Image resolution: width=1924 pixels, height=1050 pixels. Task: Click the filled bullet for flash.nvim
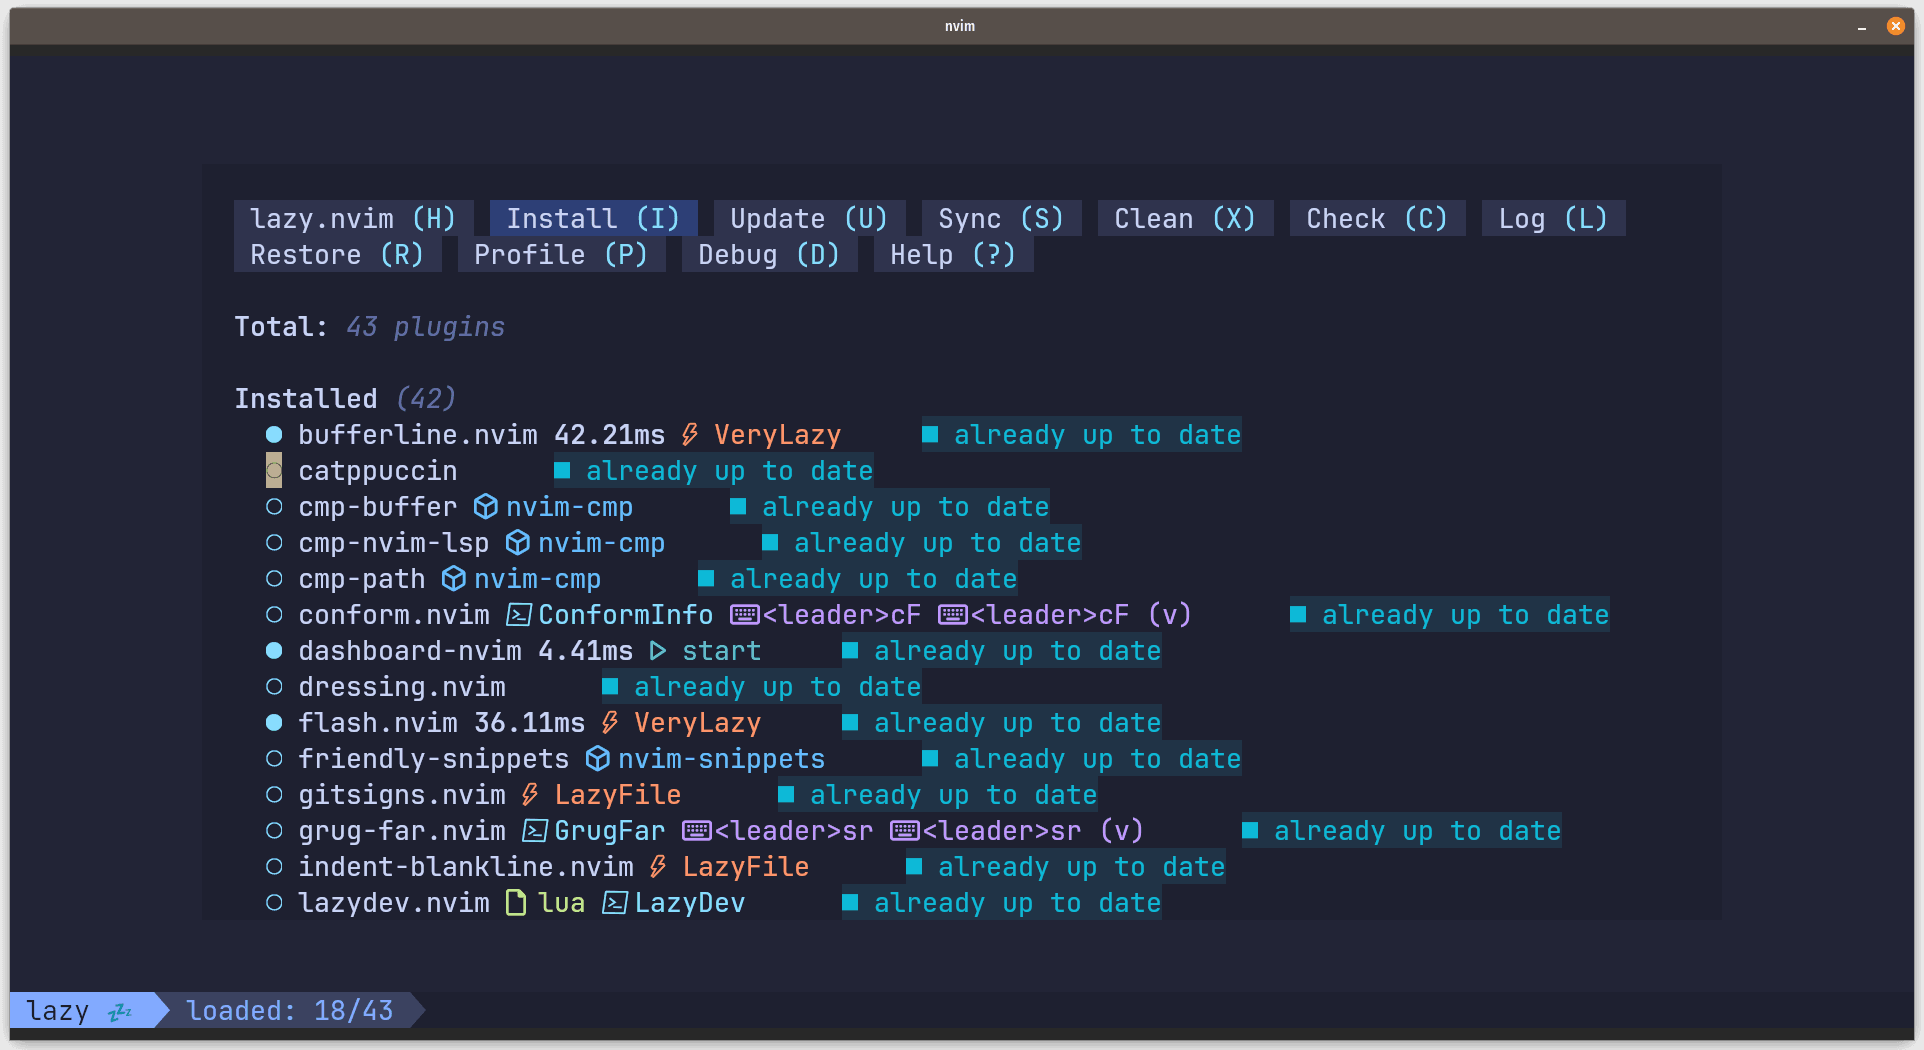[274, 722]
